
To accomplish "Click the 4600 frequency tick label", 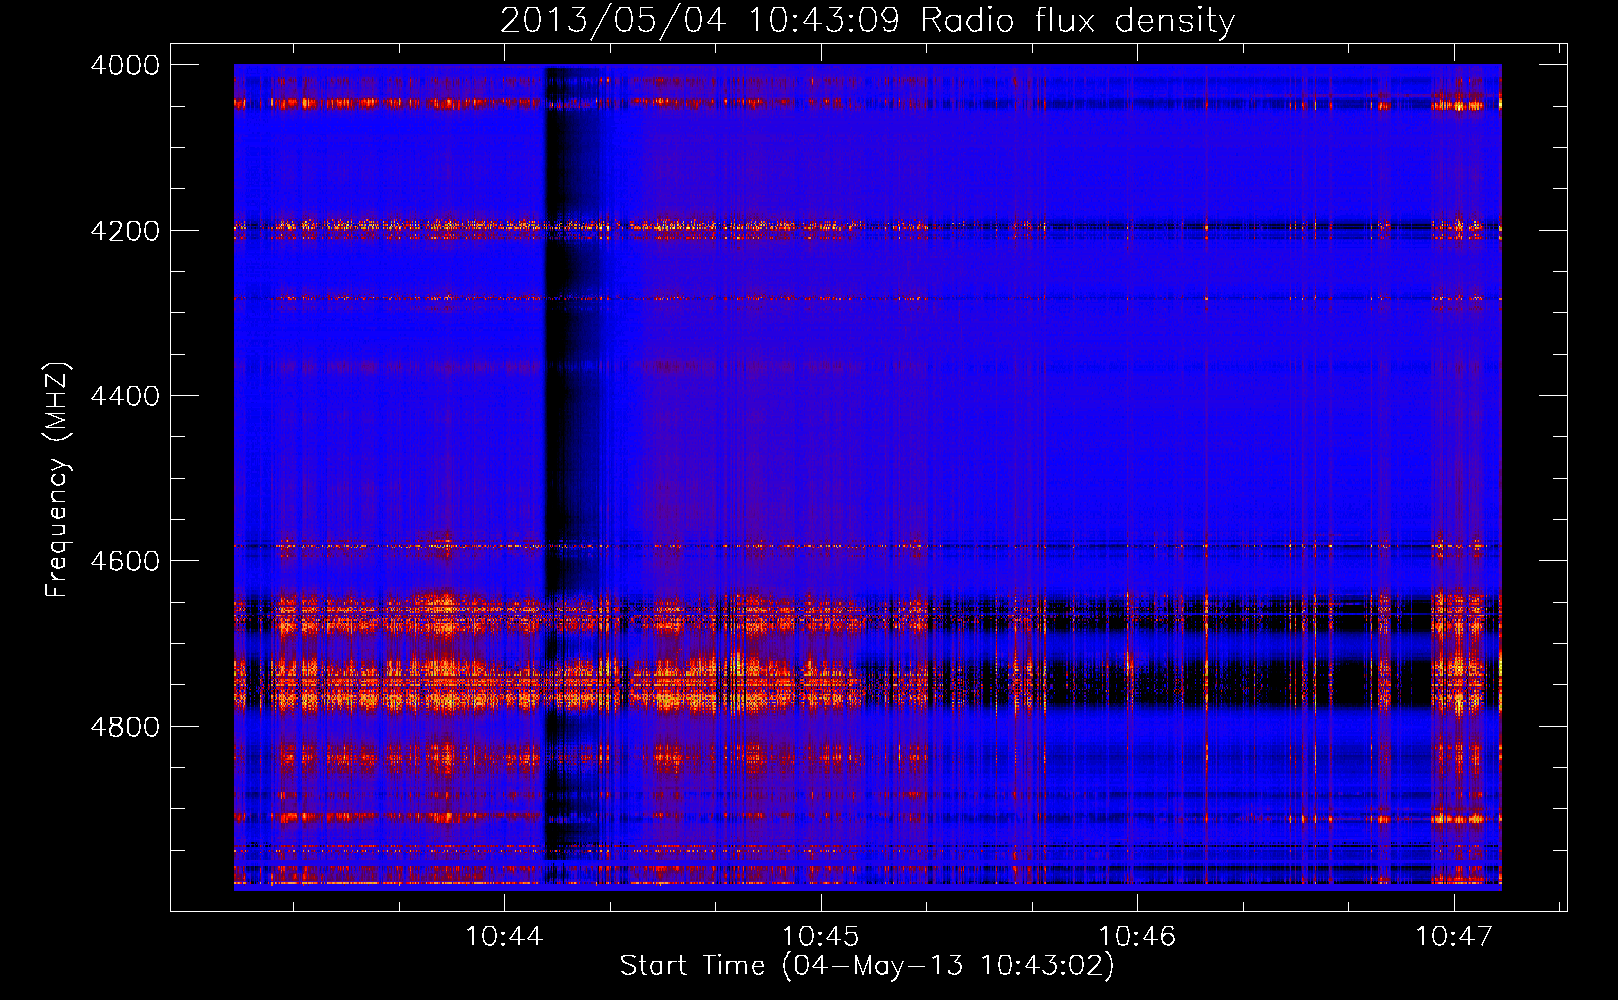I will click(124, 561).
